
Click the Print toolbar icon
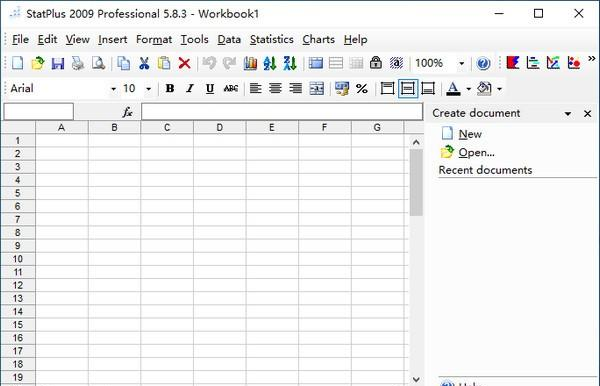point(78,63)
